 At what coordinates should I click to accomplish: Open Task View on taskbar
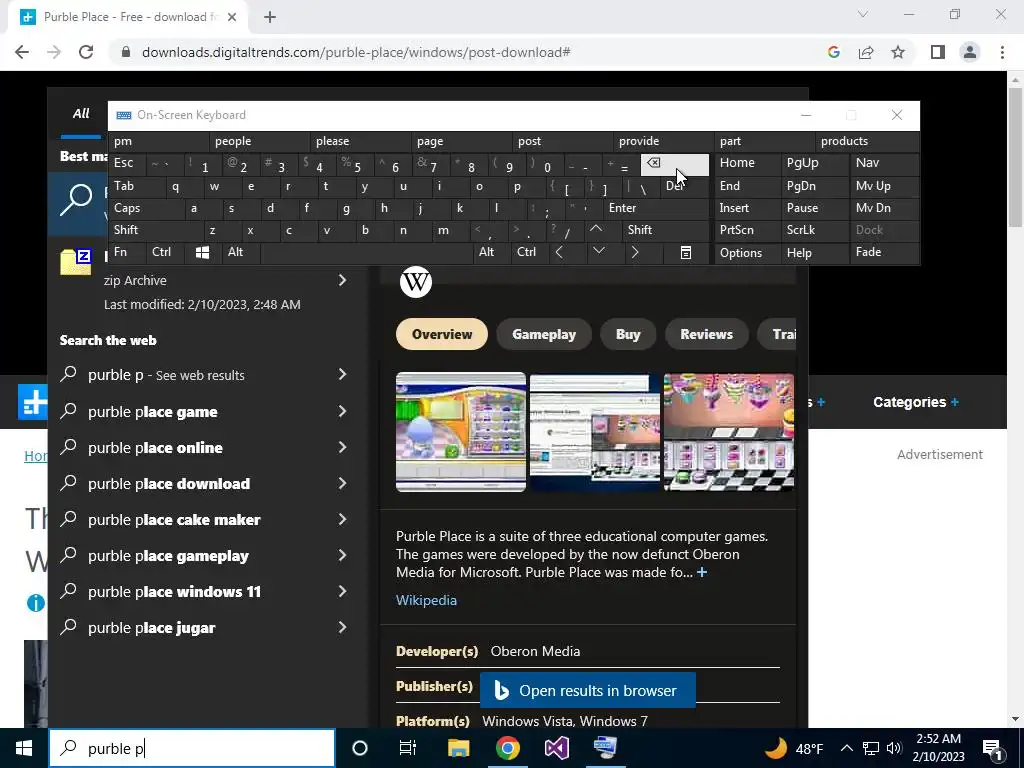[x=408, y=748]
